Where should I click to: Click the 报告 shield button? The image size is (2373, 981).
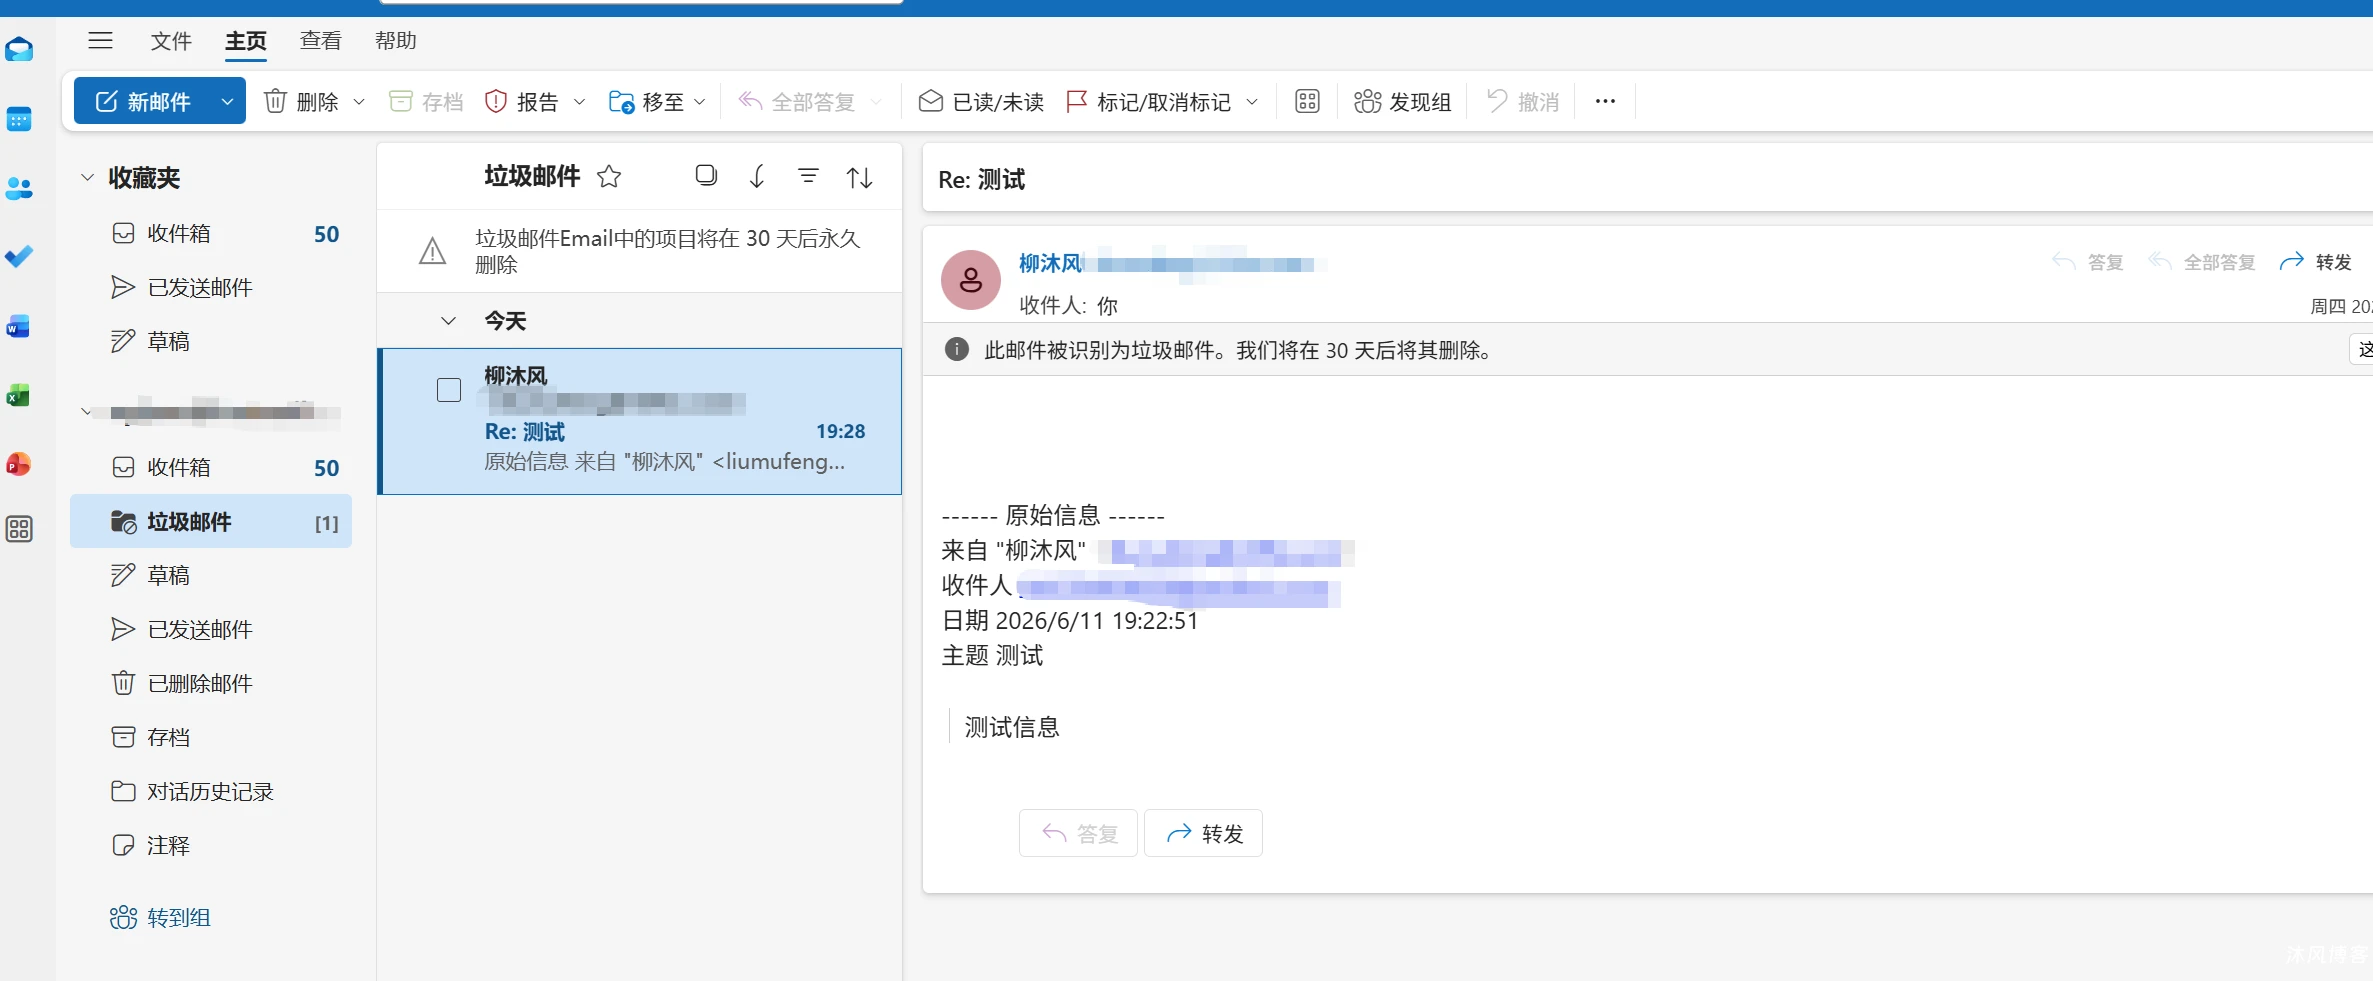pos(521,101)
